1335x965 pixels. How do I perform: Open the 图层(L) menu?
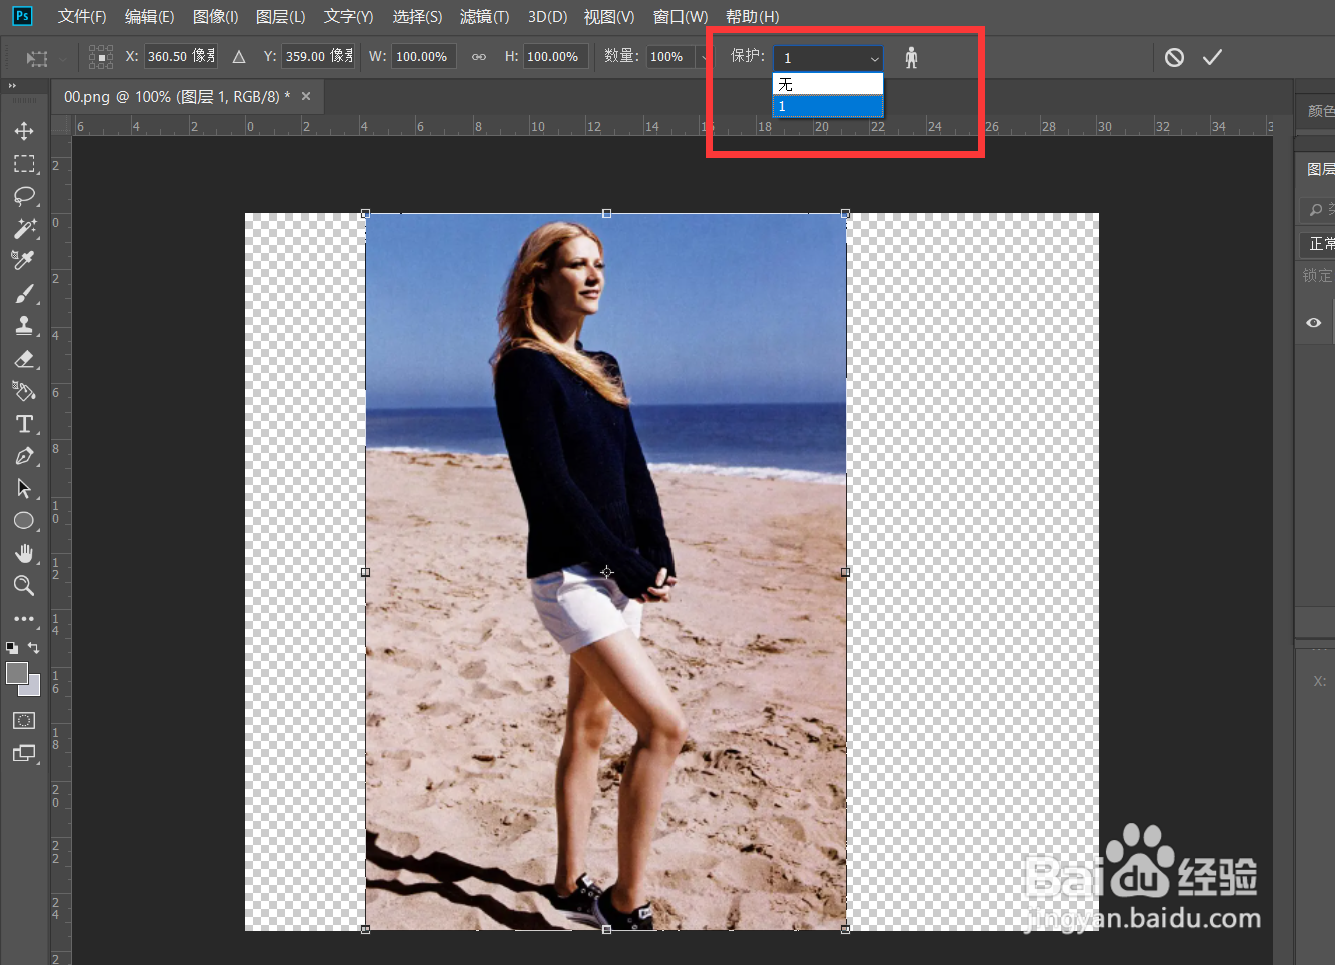click(281, 16)
